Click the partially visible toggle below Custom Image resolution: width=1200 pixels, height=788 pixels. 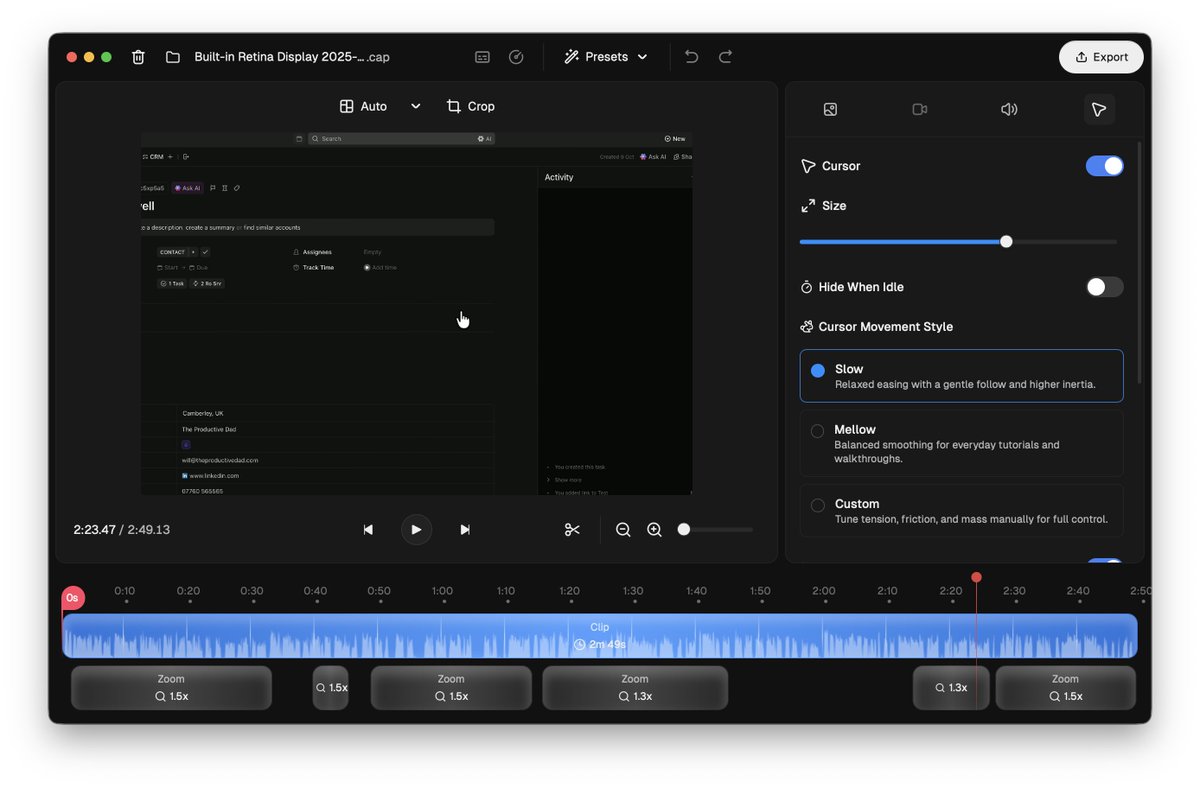click(x=1105, y=561)
